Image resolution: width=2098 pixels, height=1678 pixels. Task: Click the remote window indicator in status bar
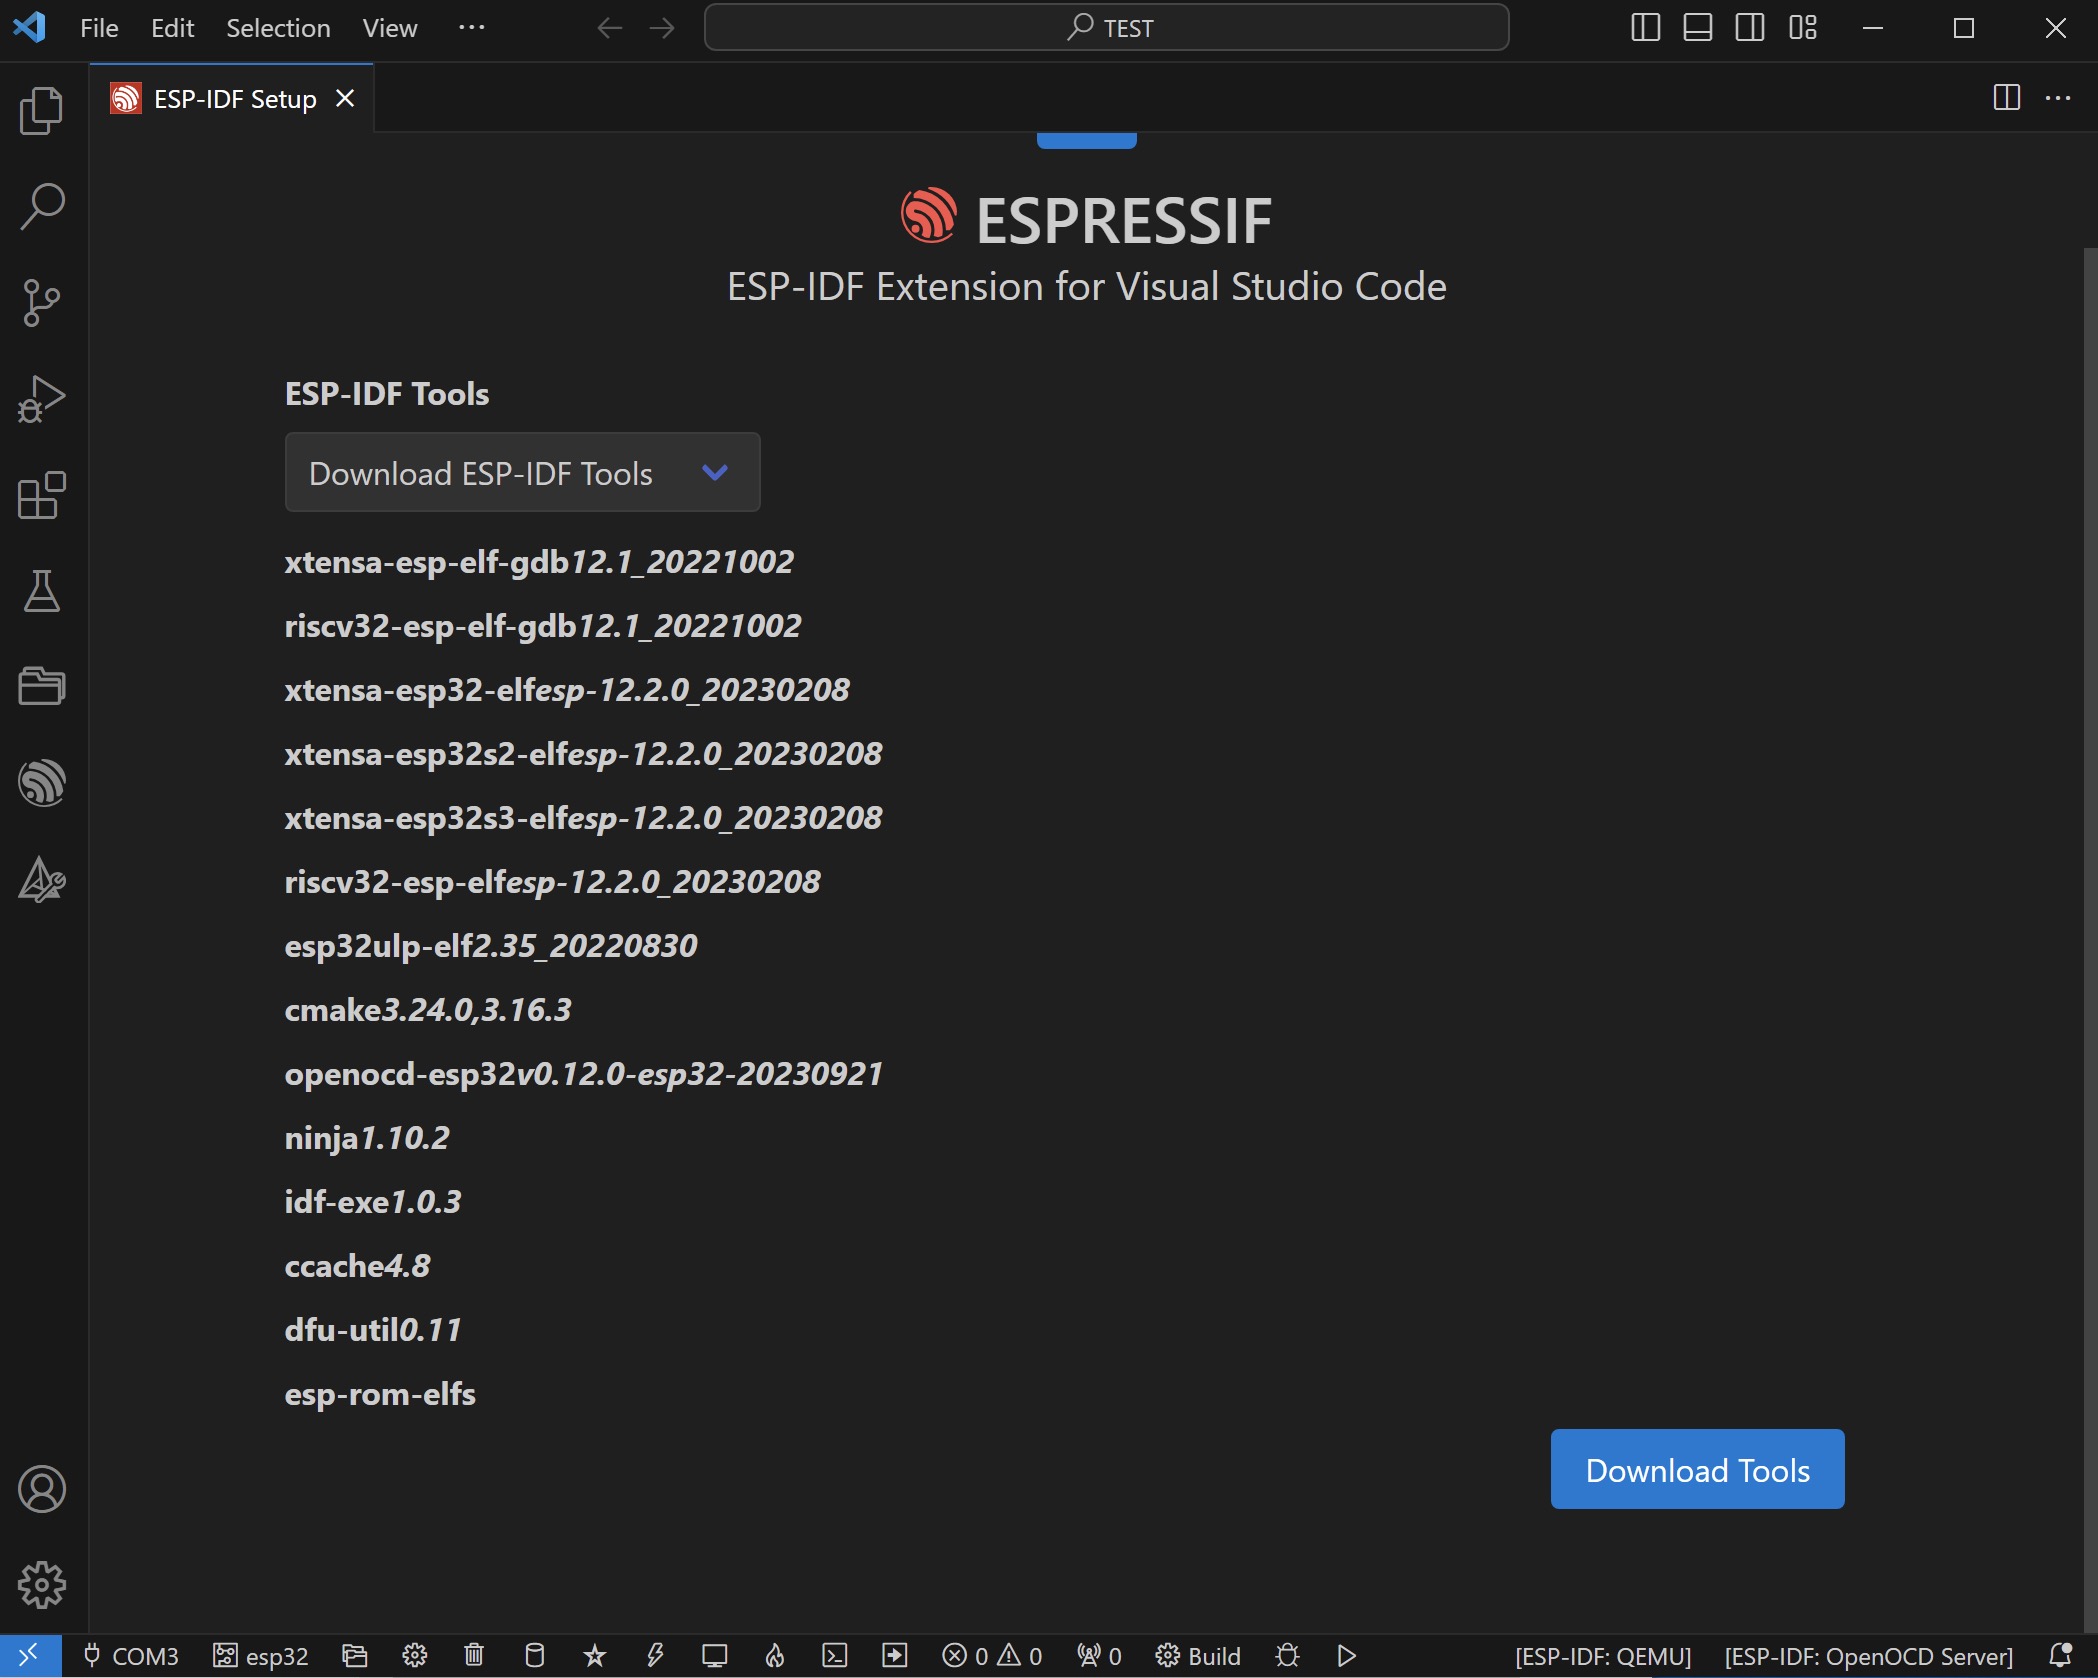click(x=30, y=1656)
